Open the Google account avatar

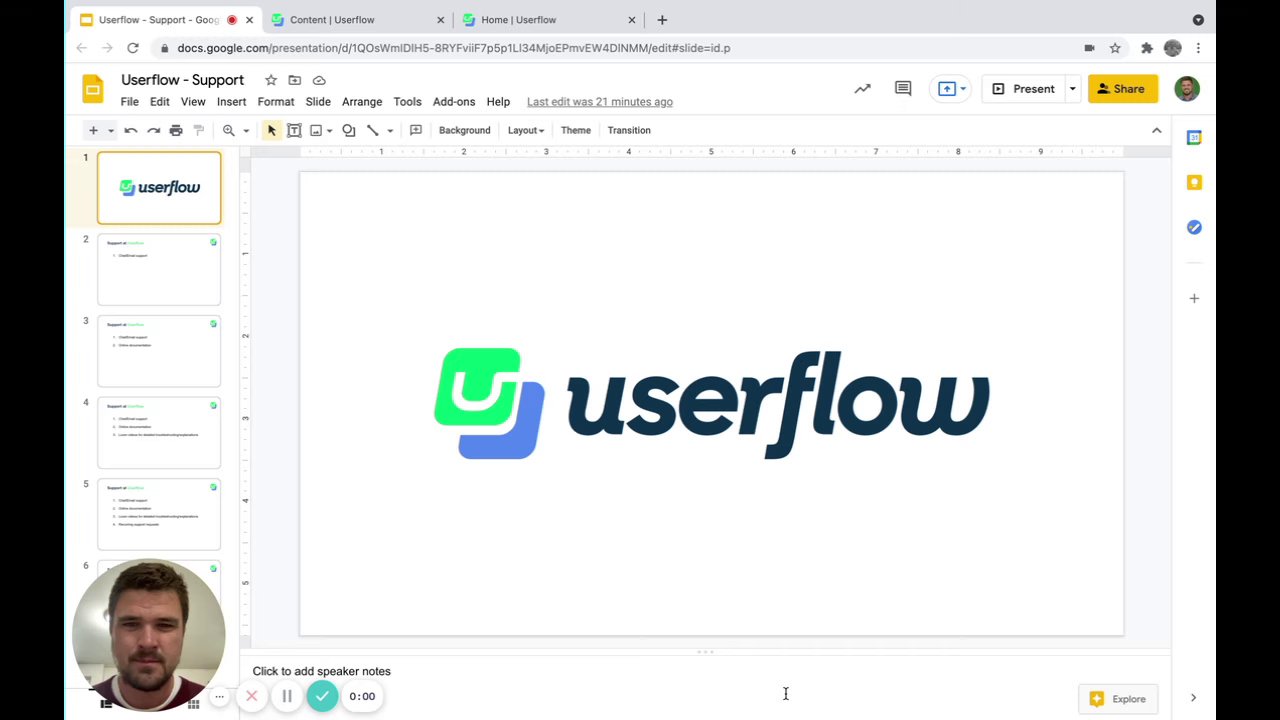click(x=1187, y=89)
